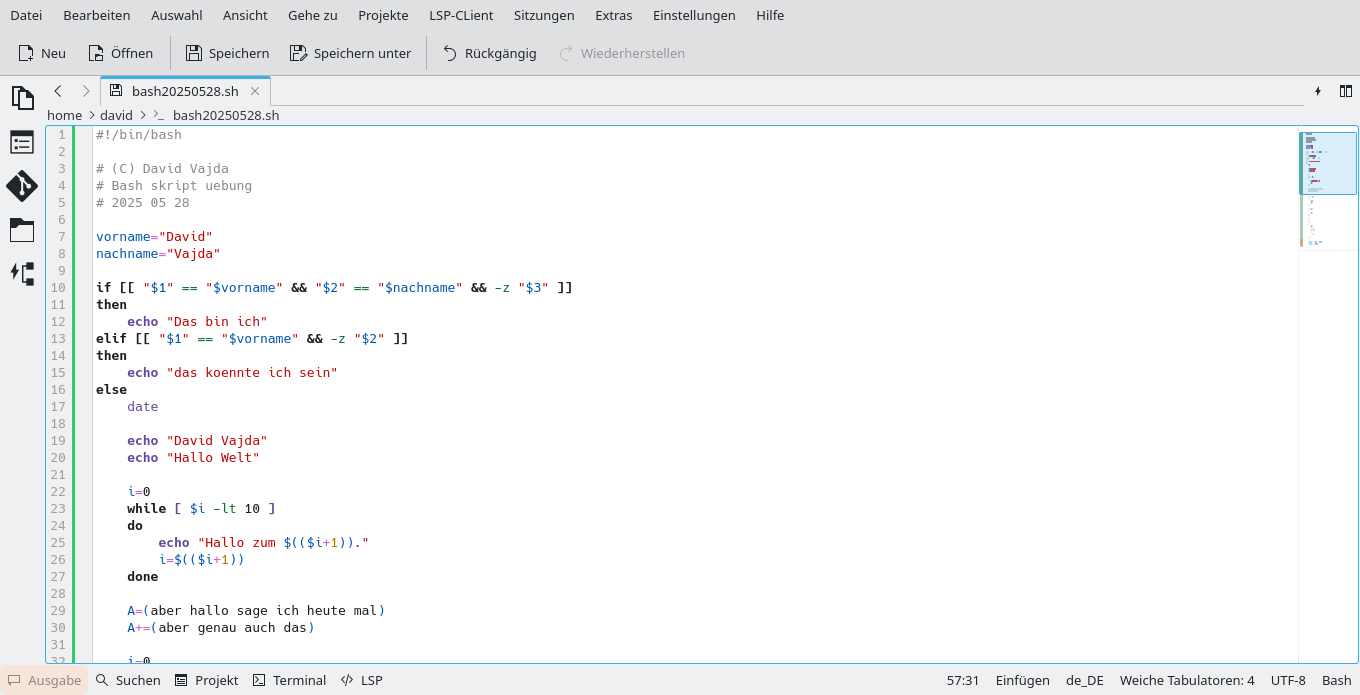Toggle the Ausgabe output panel

point(44,680)
